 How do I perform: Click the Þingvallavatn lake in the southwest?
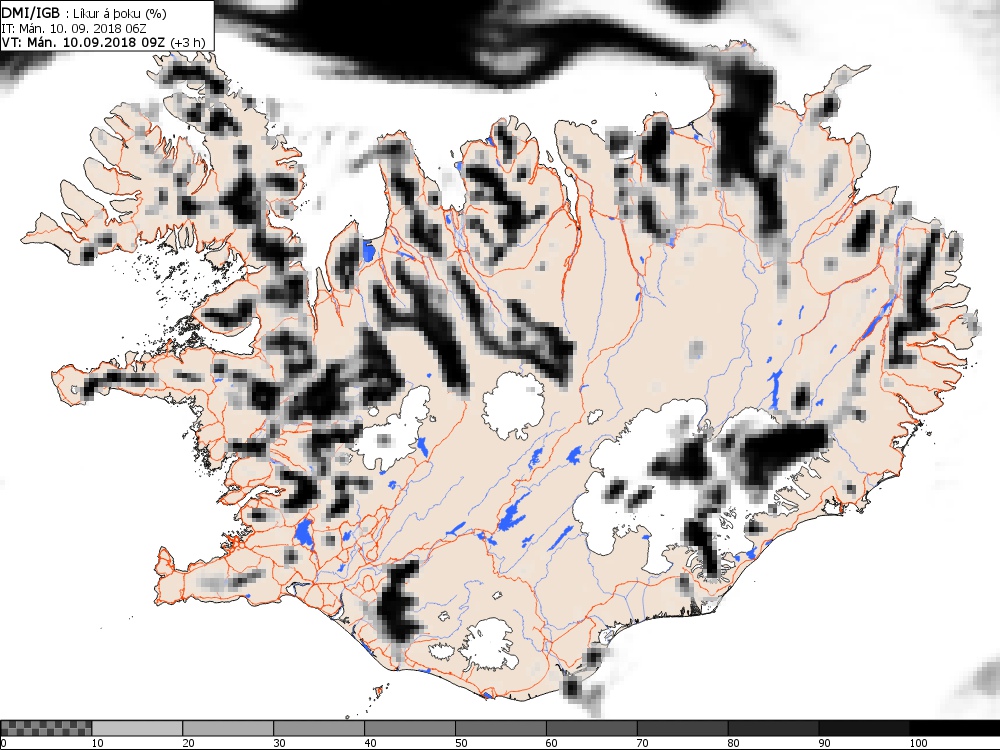pyautogui.click(x=304, y=533)
